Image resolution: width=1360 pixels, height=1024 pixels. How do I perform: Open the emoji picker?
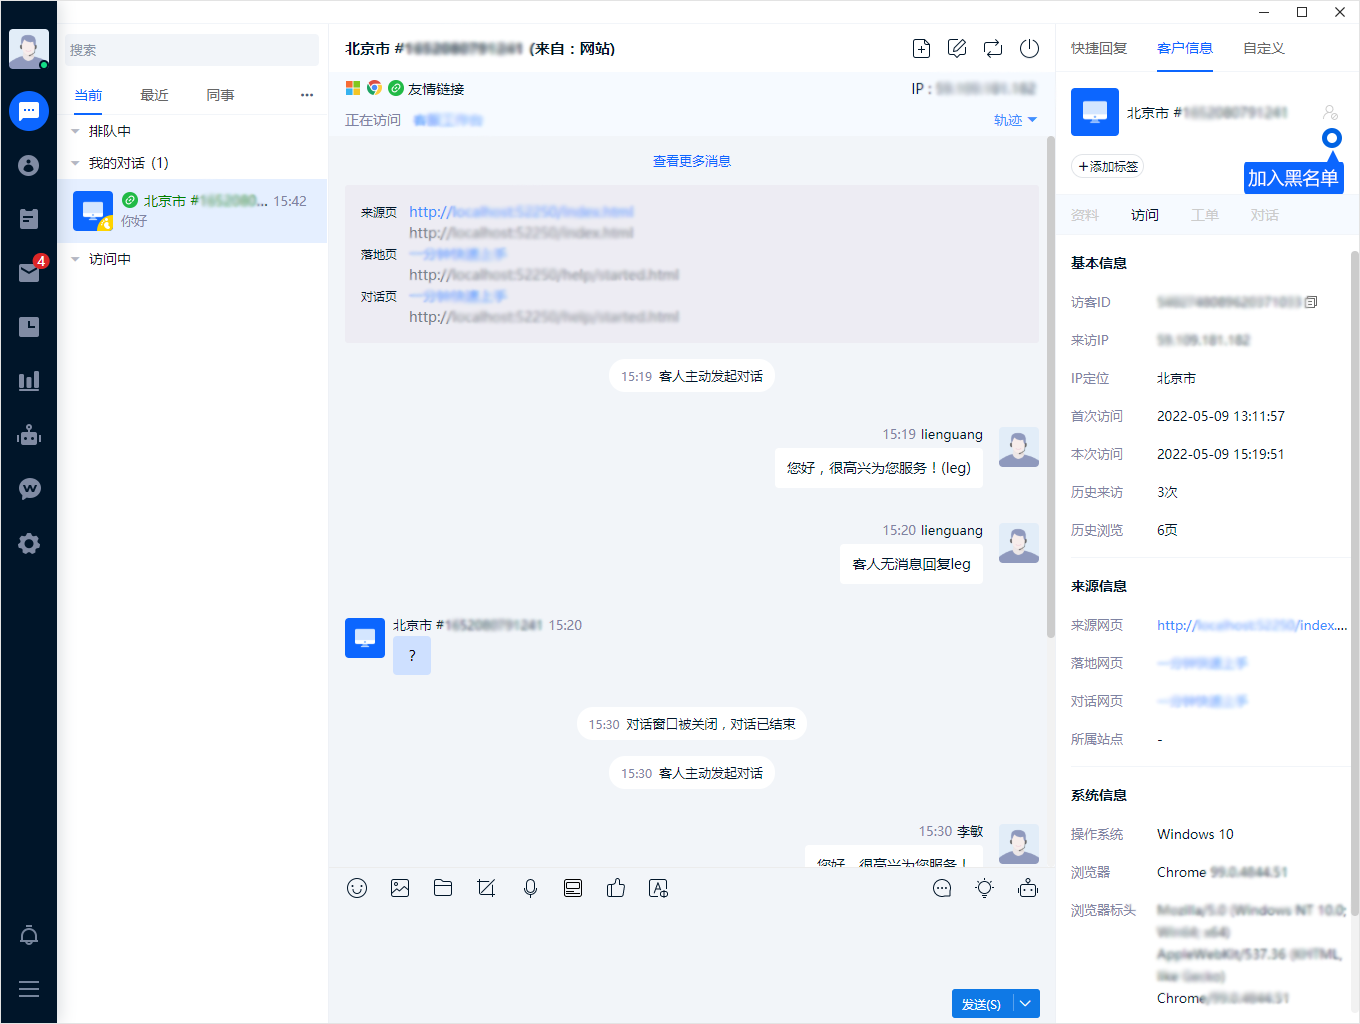(357, 888)
